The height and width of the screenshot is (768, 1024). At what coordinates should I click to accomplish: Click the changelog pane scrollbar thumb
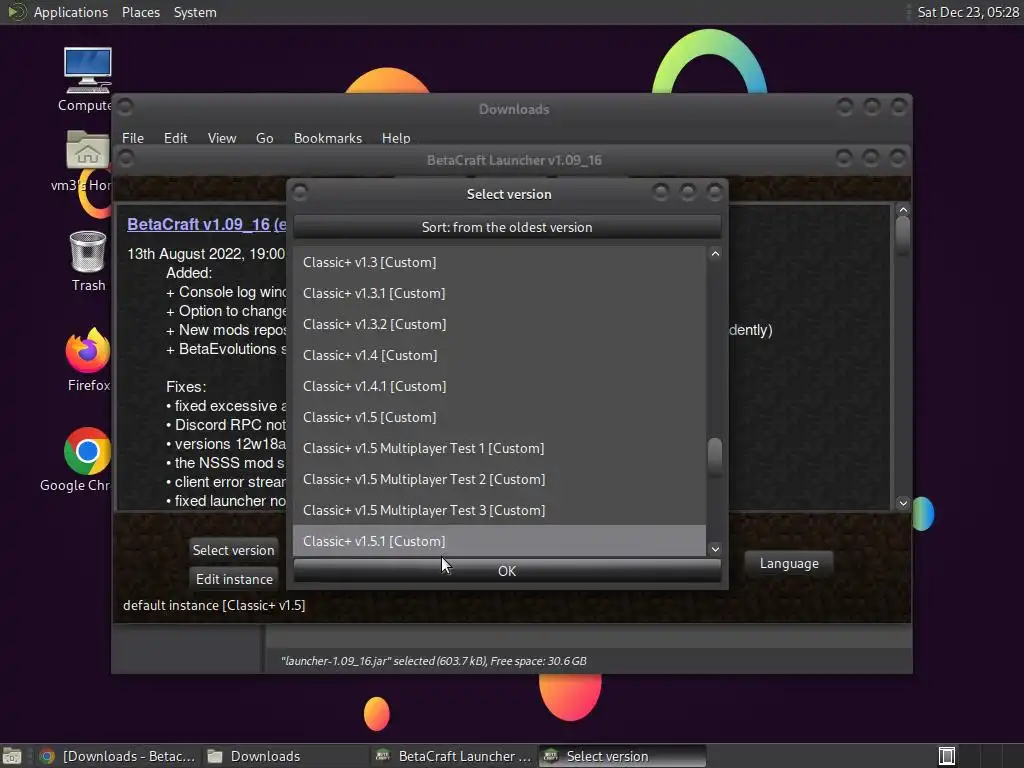click(903, 234)
